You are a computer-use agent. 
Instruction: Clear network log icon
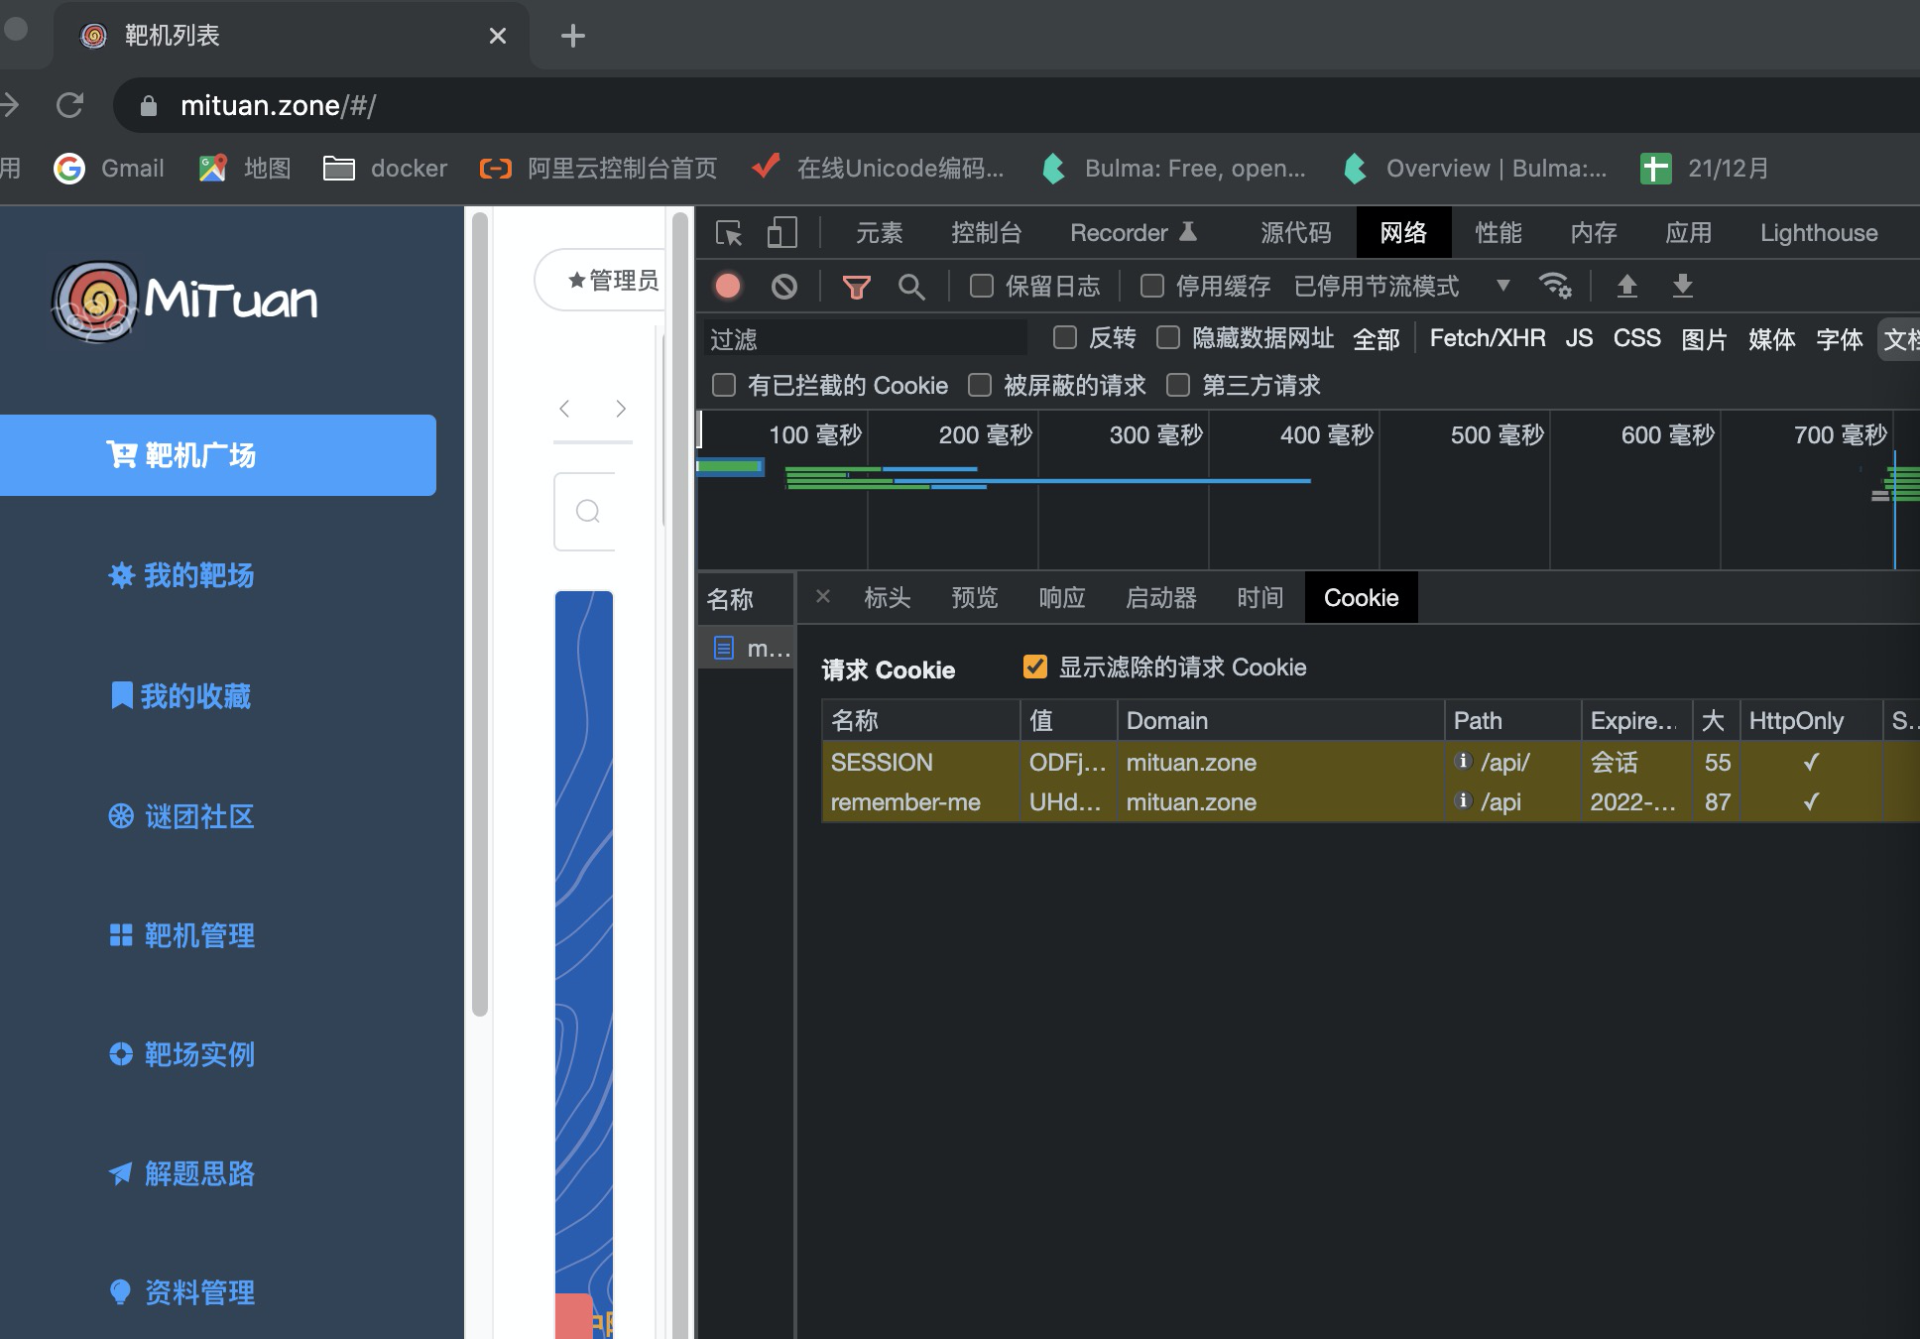click(x=784, y=287)
